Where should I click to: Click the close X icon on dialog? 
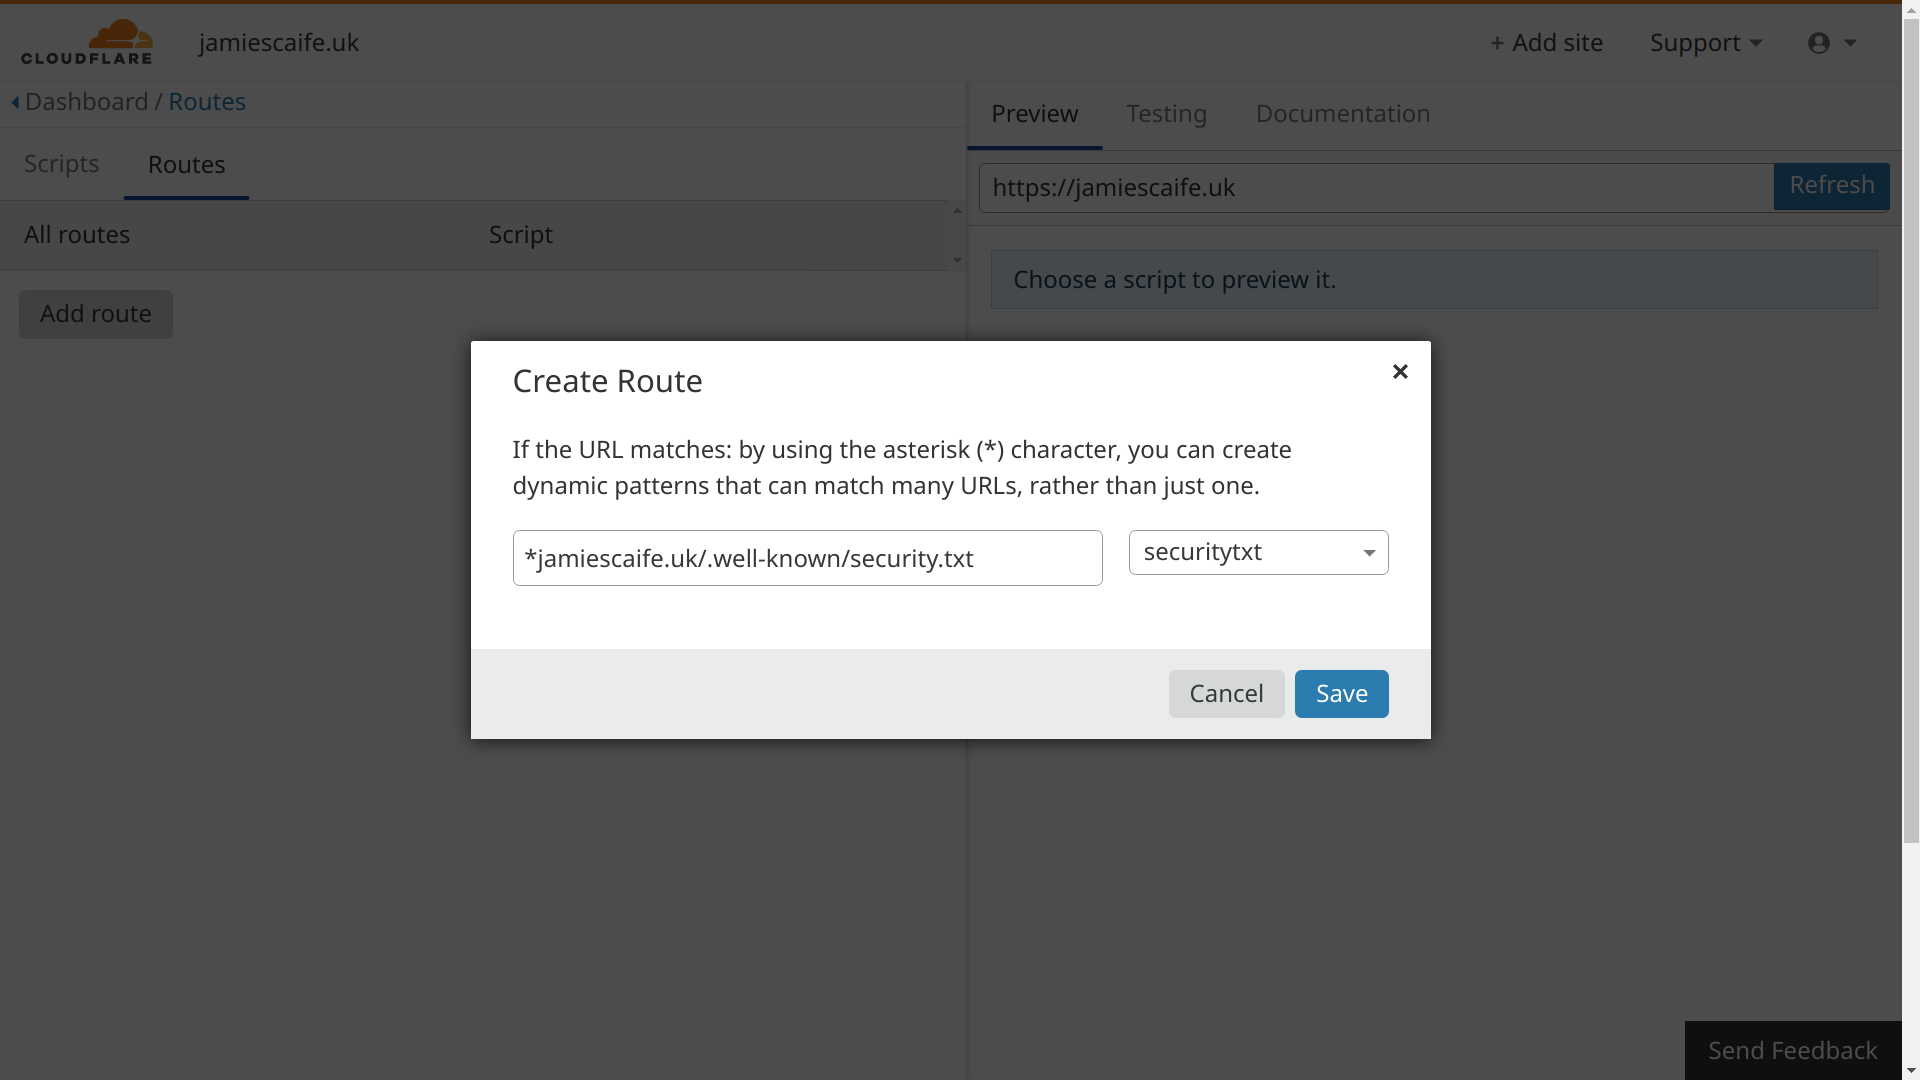point(1400,371)
